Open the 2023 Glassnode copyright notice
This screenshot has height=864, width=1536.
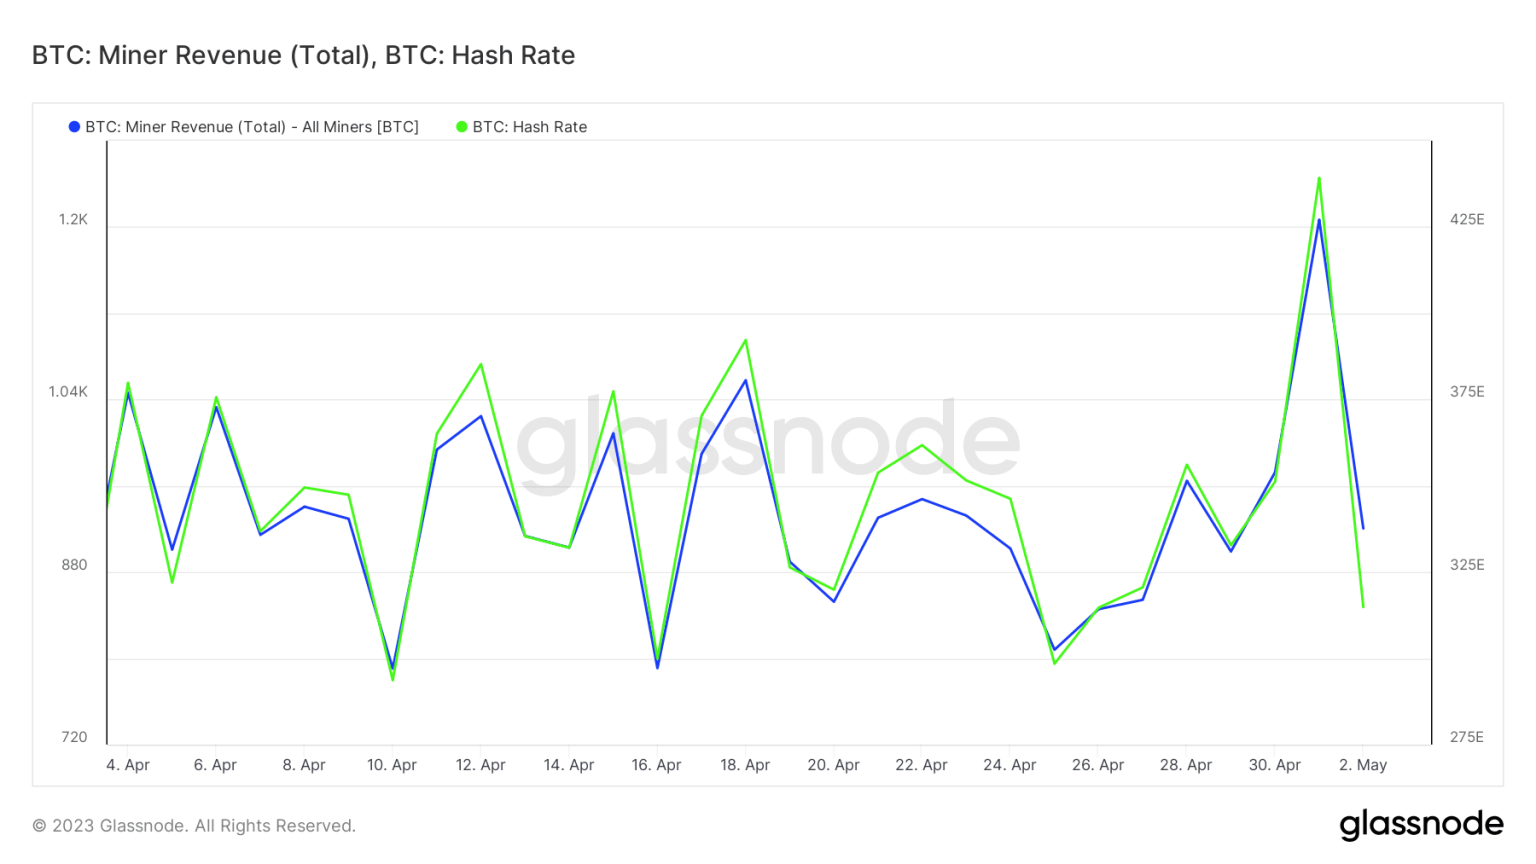(x=194, y=826)
